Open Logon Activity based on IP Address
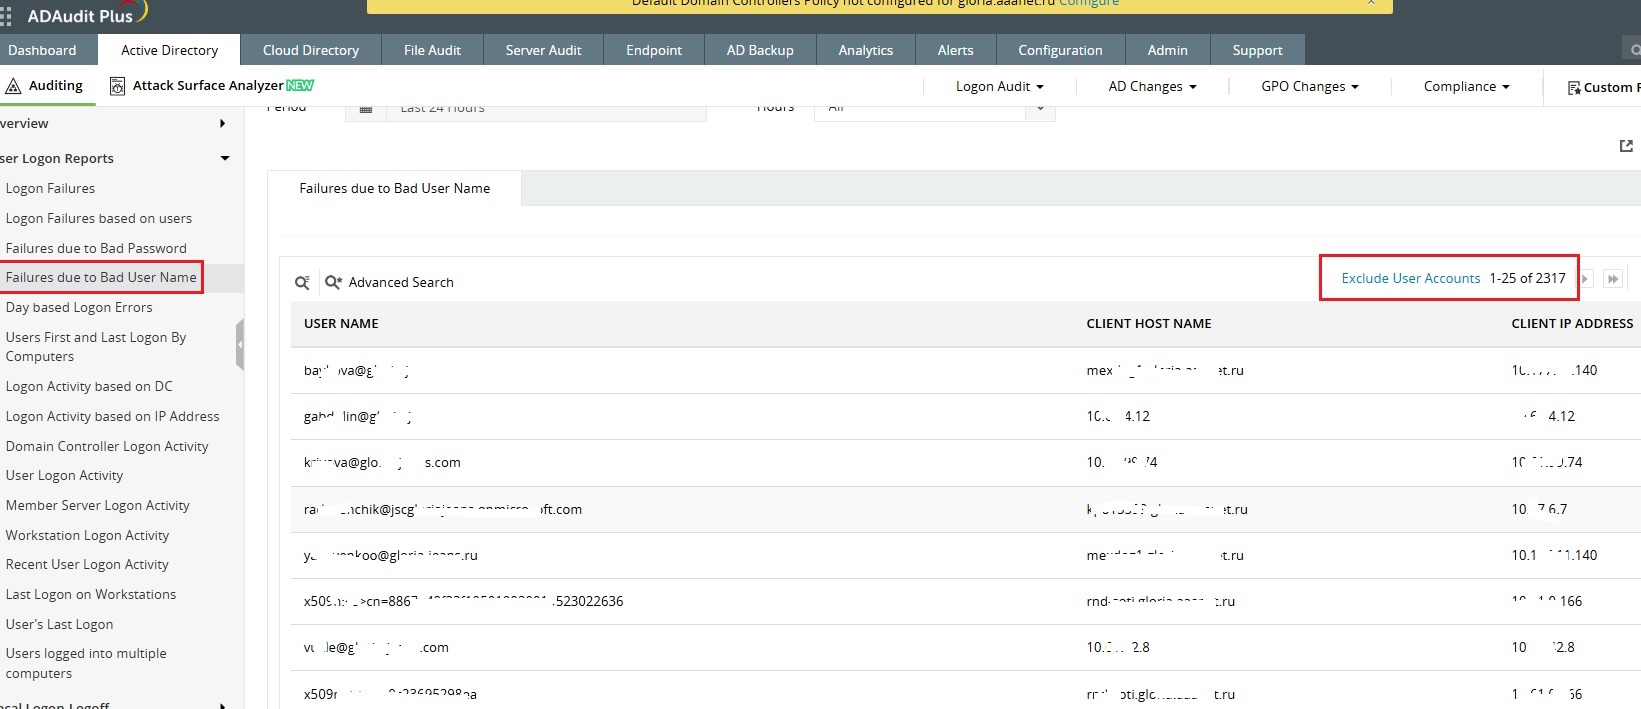Viewport: 1641px width, 709px height. pyautogui.click(x=112, y=416)
